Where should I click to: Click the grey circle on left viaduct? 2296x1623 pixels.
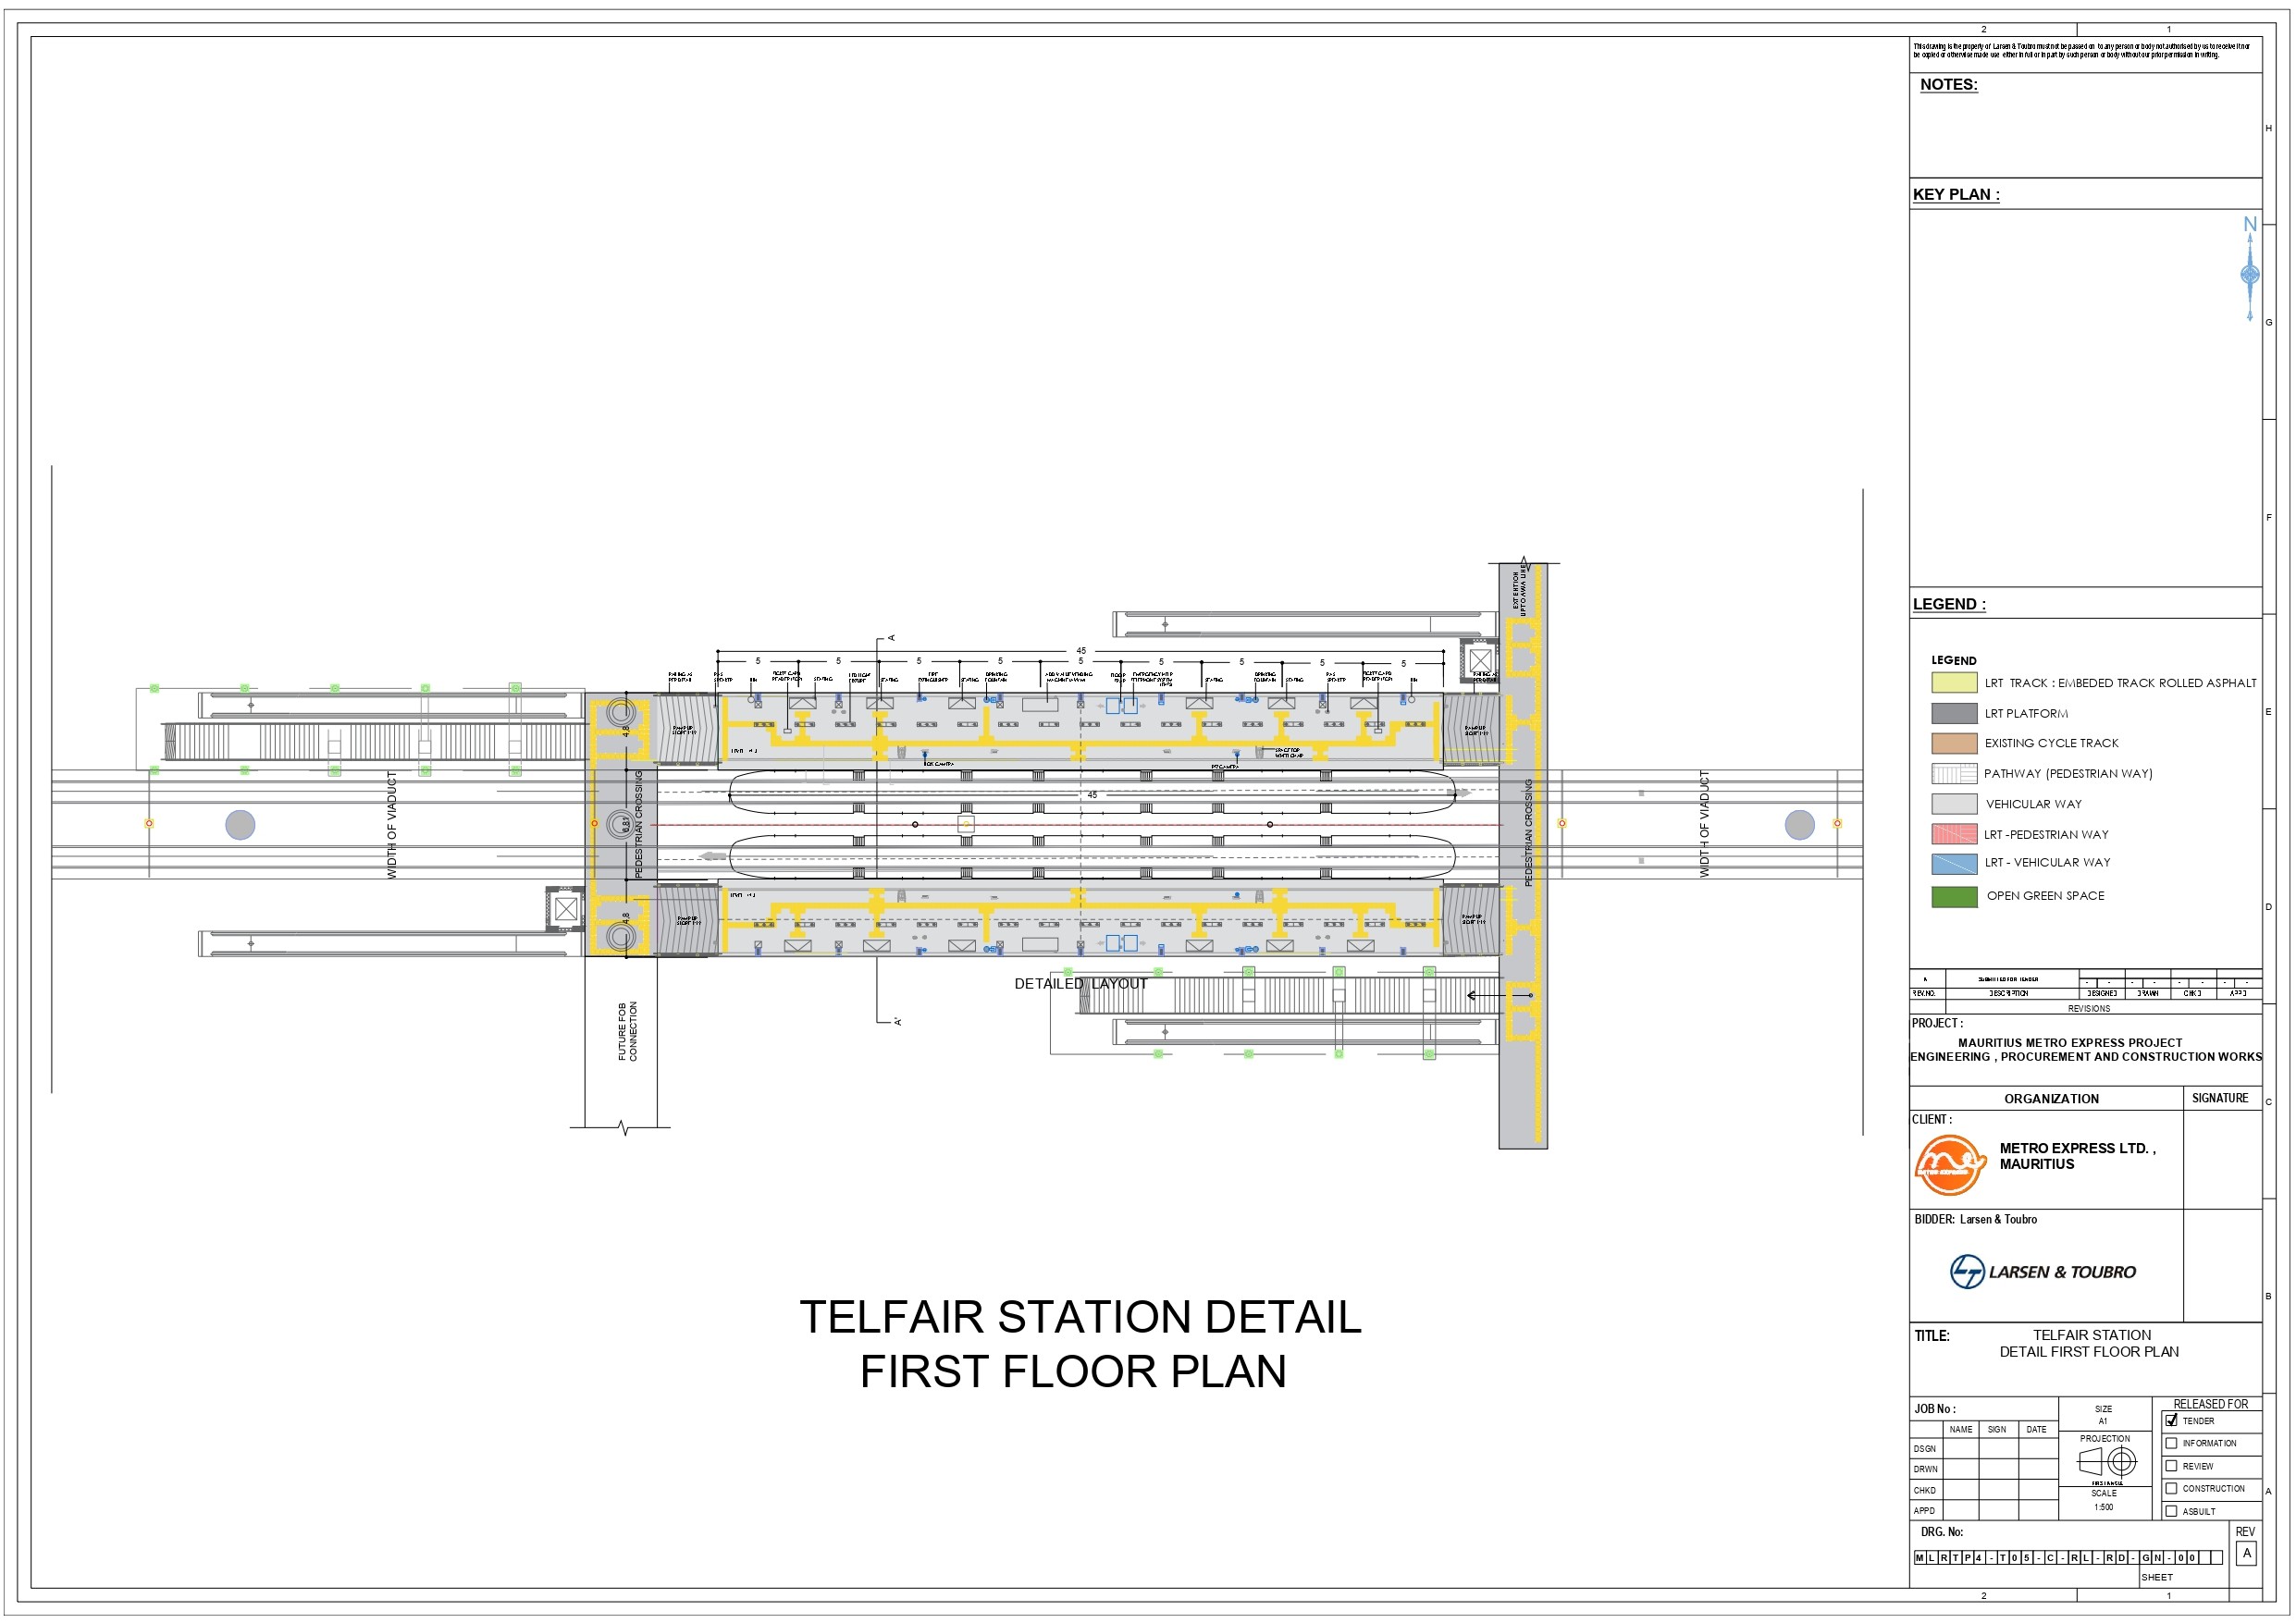(240, 825)
